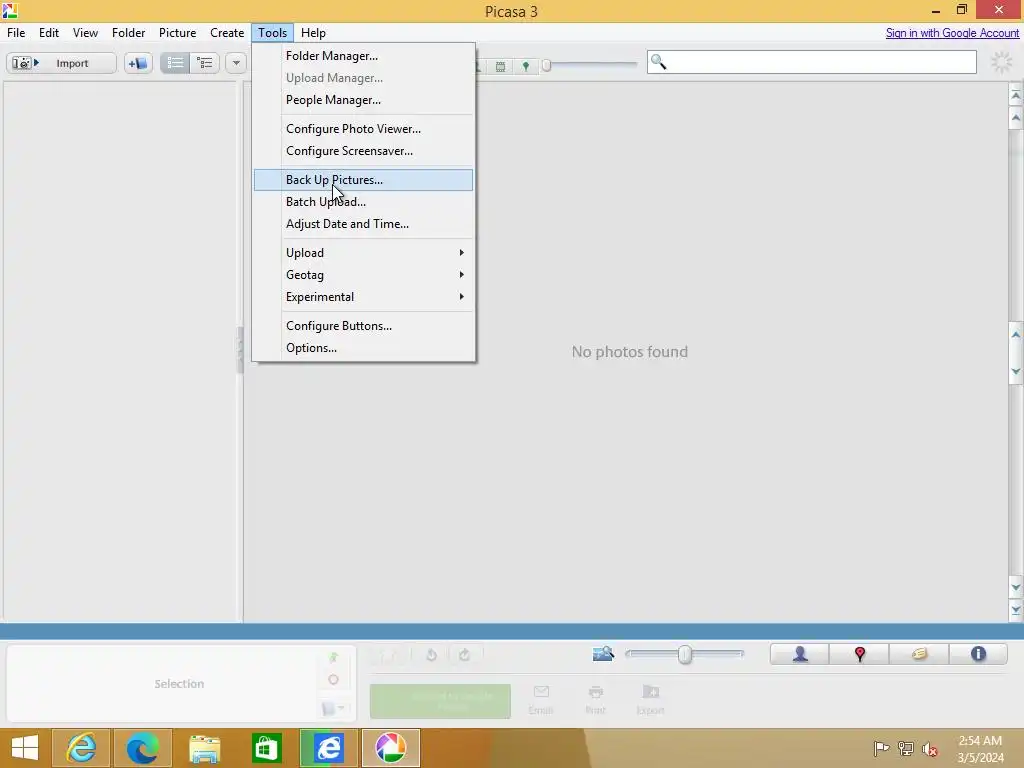
Task: Open the View menu
Action: pos(85,33)
